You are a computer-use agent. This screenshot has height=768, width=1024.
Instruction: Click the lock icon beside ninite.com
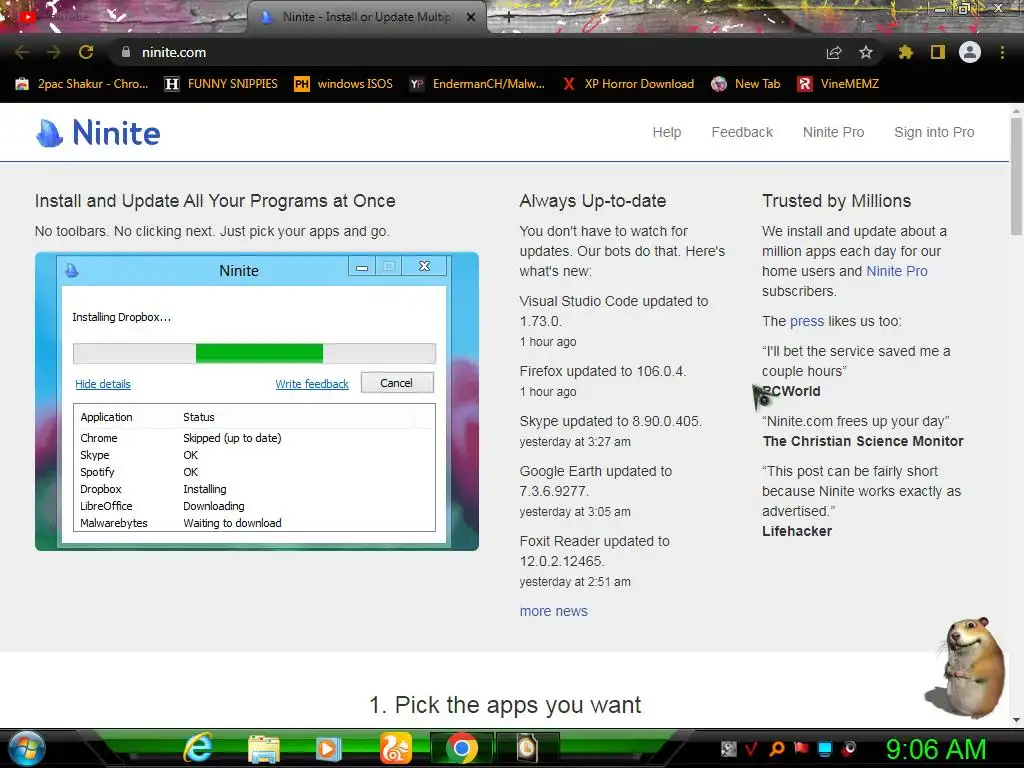click(126, 52)
